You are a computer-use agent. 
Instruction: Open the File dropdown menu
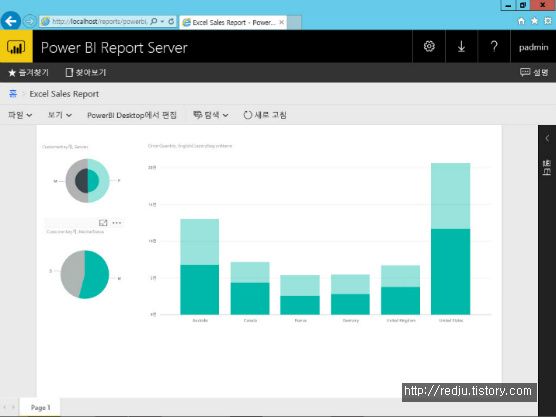20,115
